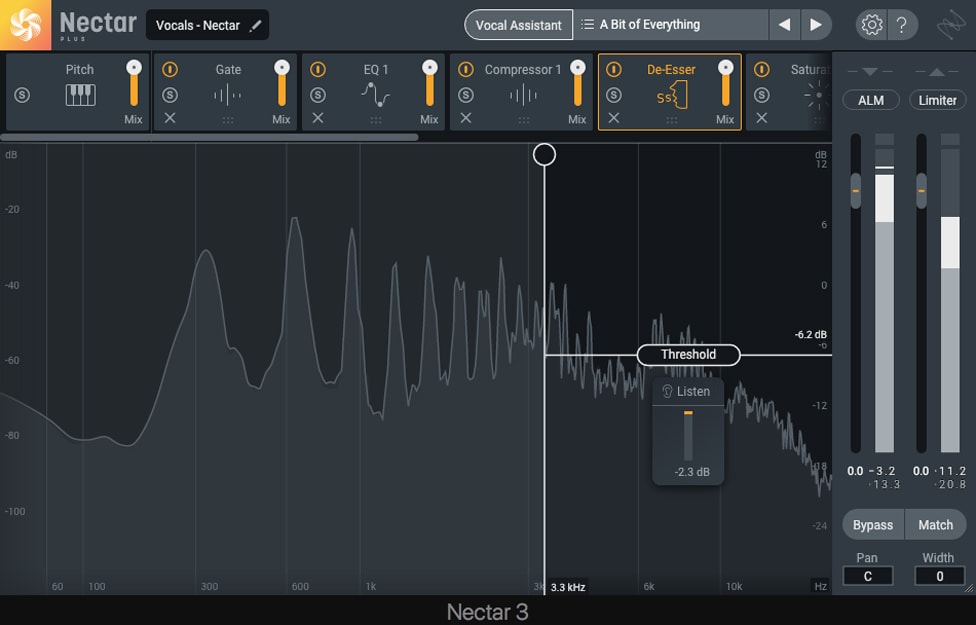The image size is (976, 625).
Task: Select the Pitch module piano icon
Action: [80, 95]
